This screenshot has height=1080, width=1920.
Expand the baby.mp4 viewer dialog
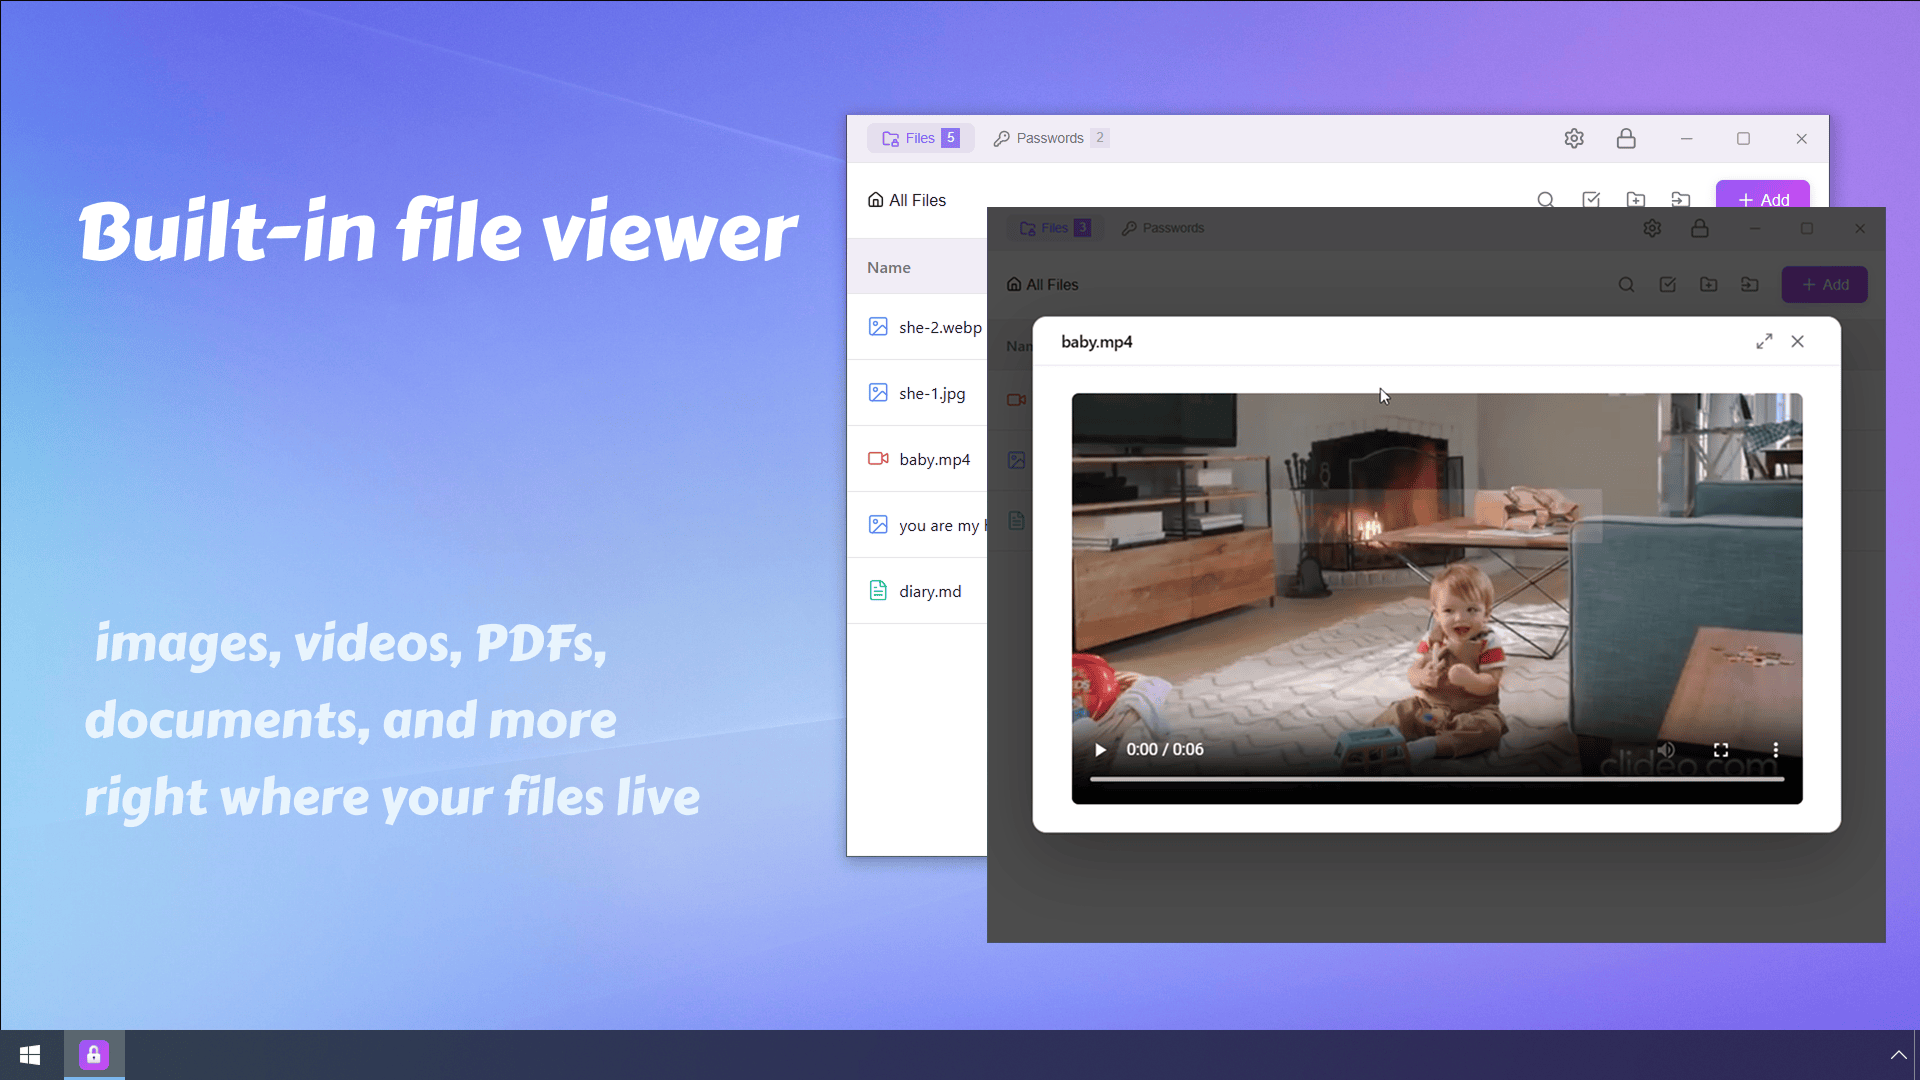(1764, 341)
